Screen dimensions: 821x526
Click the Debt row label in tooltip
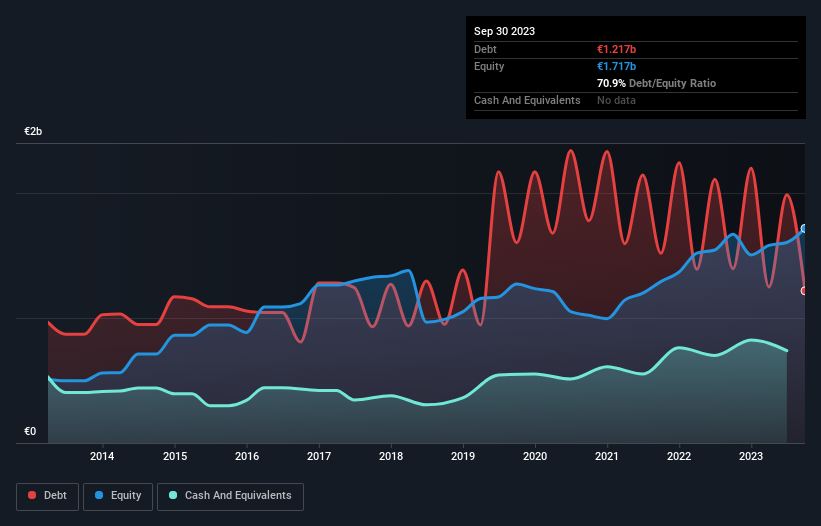point(485,49)
